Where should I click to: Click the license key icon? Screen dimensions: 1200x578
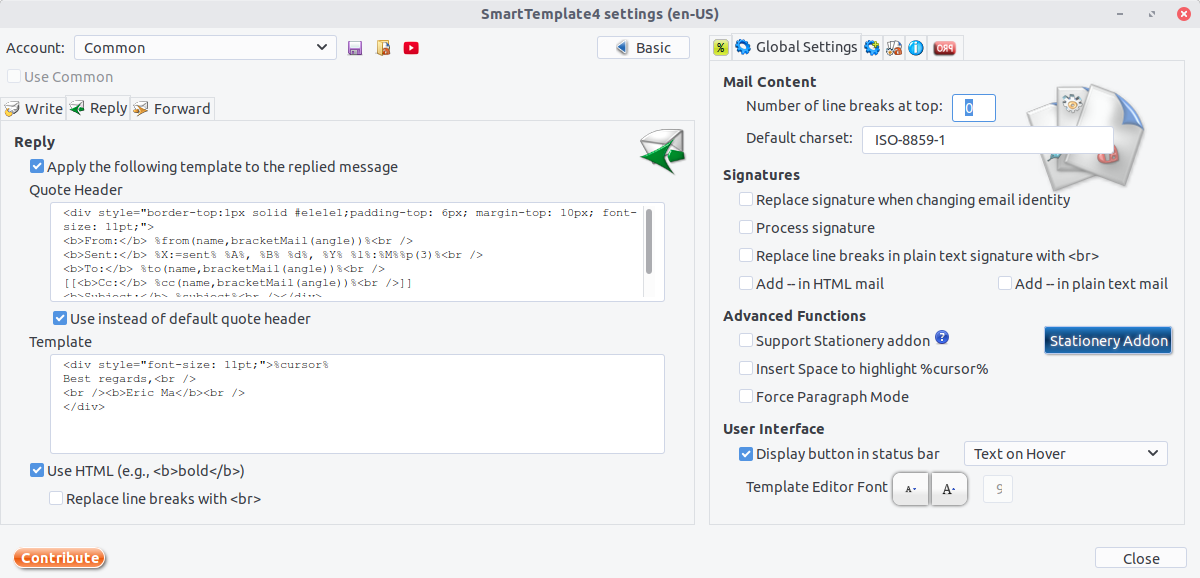click(x=893, y=47)
